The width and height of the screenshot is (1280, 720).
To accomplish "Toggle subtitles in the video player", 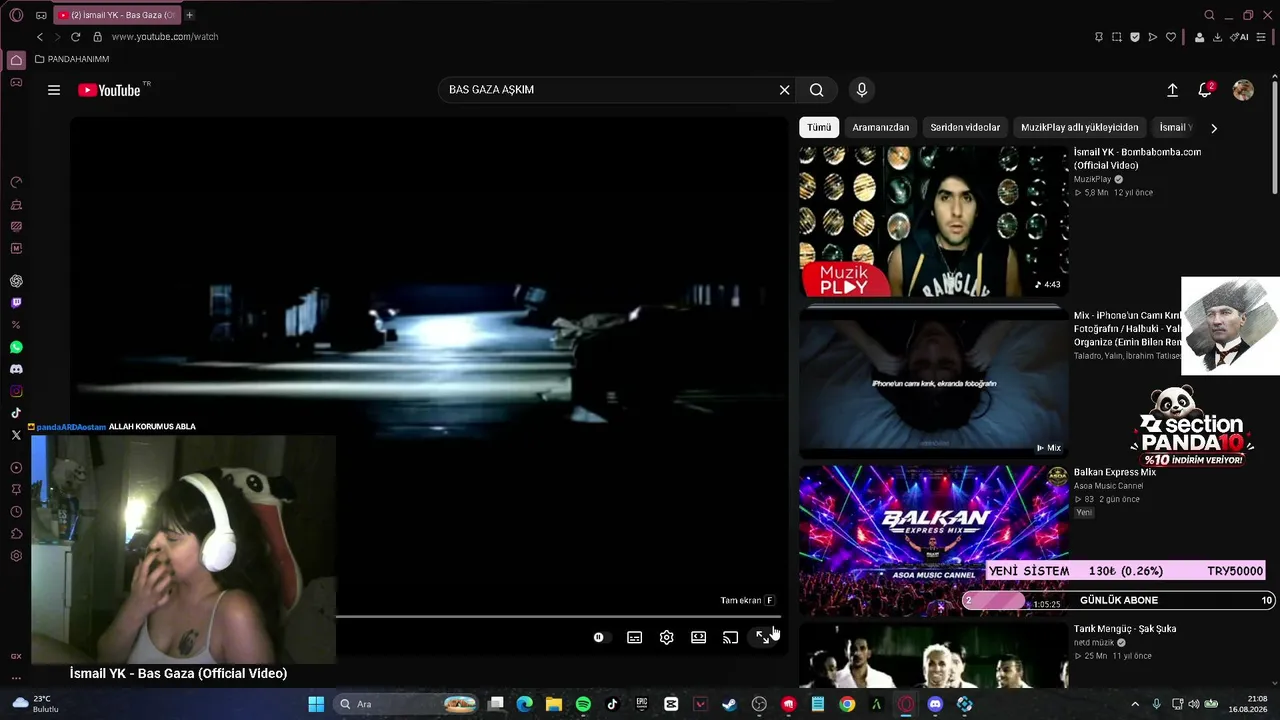I will (x=634, y=637).
